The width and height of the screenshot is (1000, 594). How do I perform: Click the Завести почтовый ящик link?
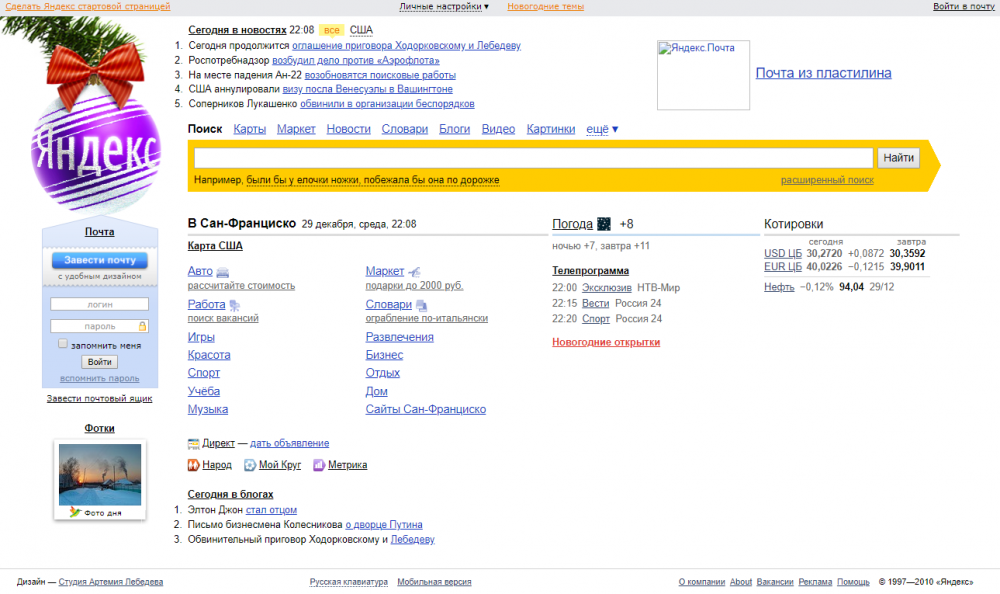tap(99, 399)
